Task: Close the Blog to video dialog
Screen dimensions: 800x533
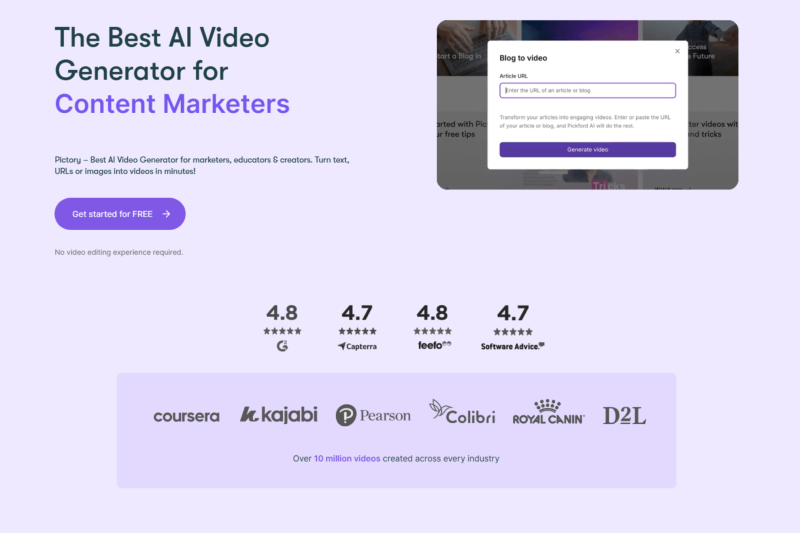Action: point(677,51)
